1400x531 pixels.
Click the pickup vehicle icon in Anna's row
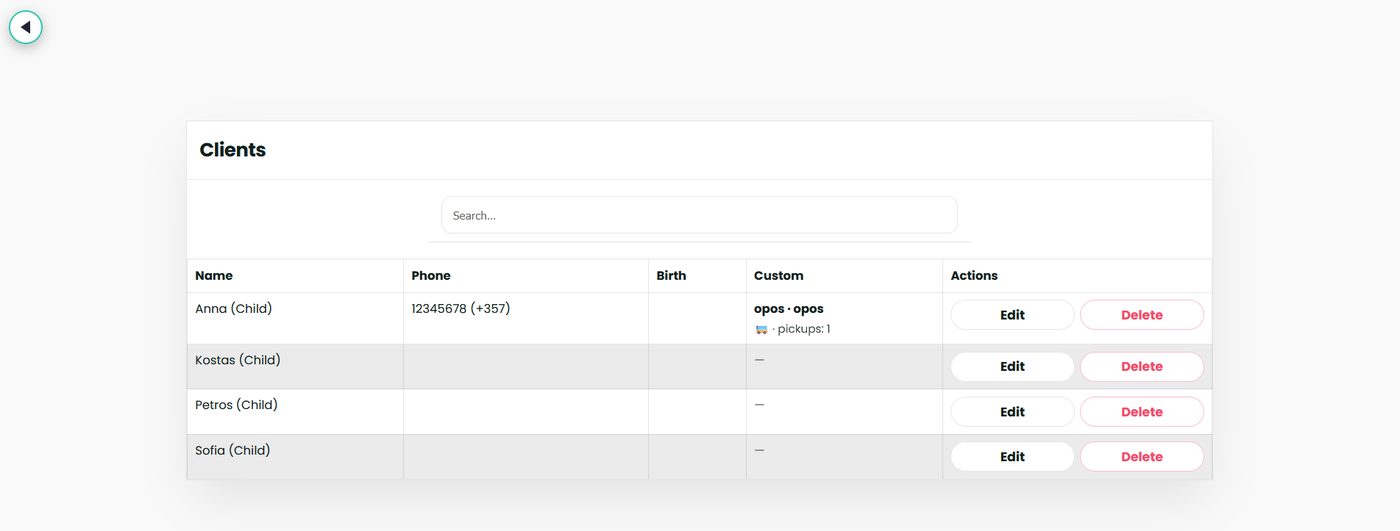click(761, 329)
